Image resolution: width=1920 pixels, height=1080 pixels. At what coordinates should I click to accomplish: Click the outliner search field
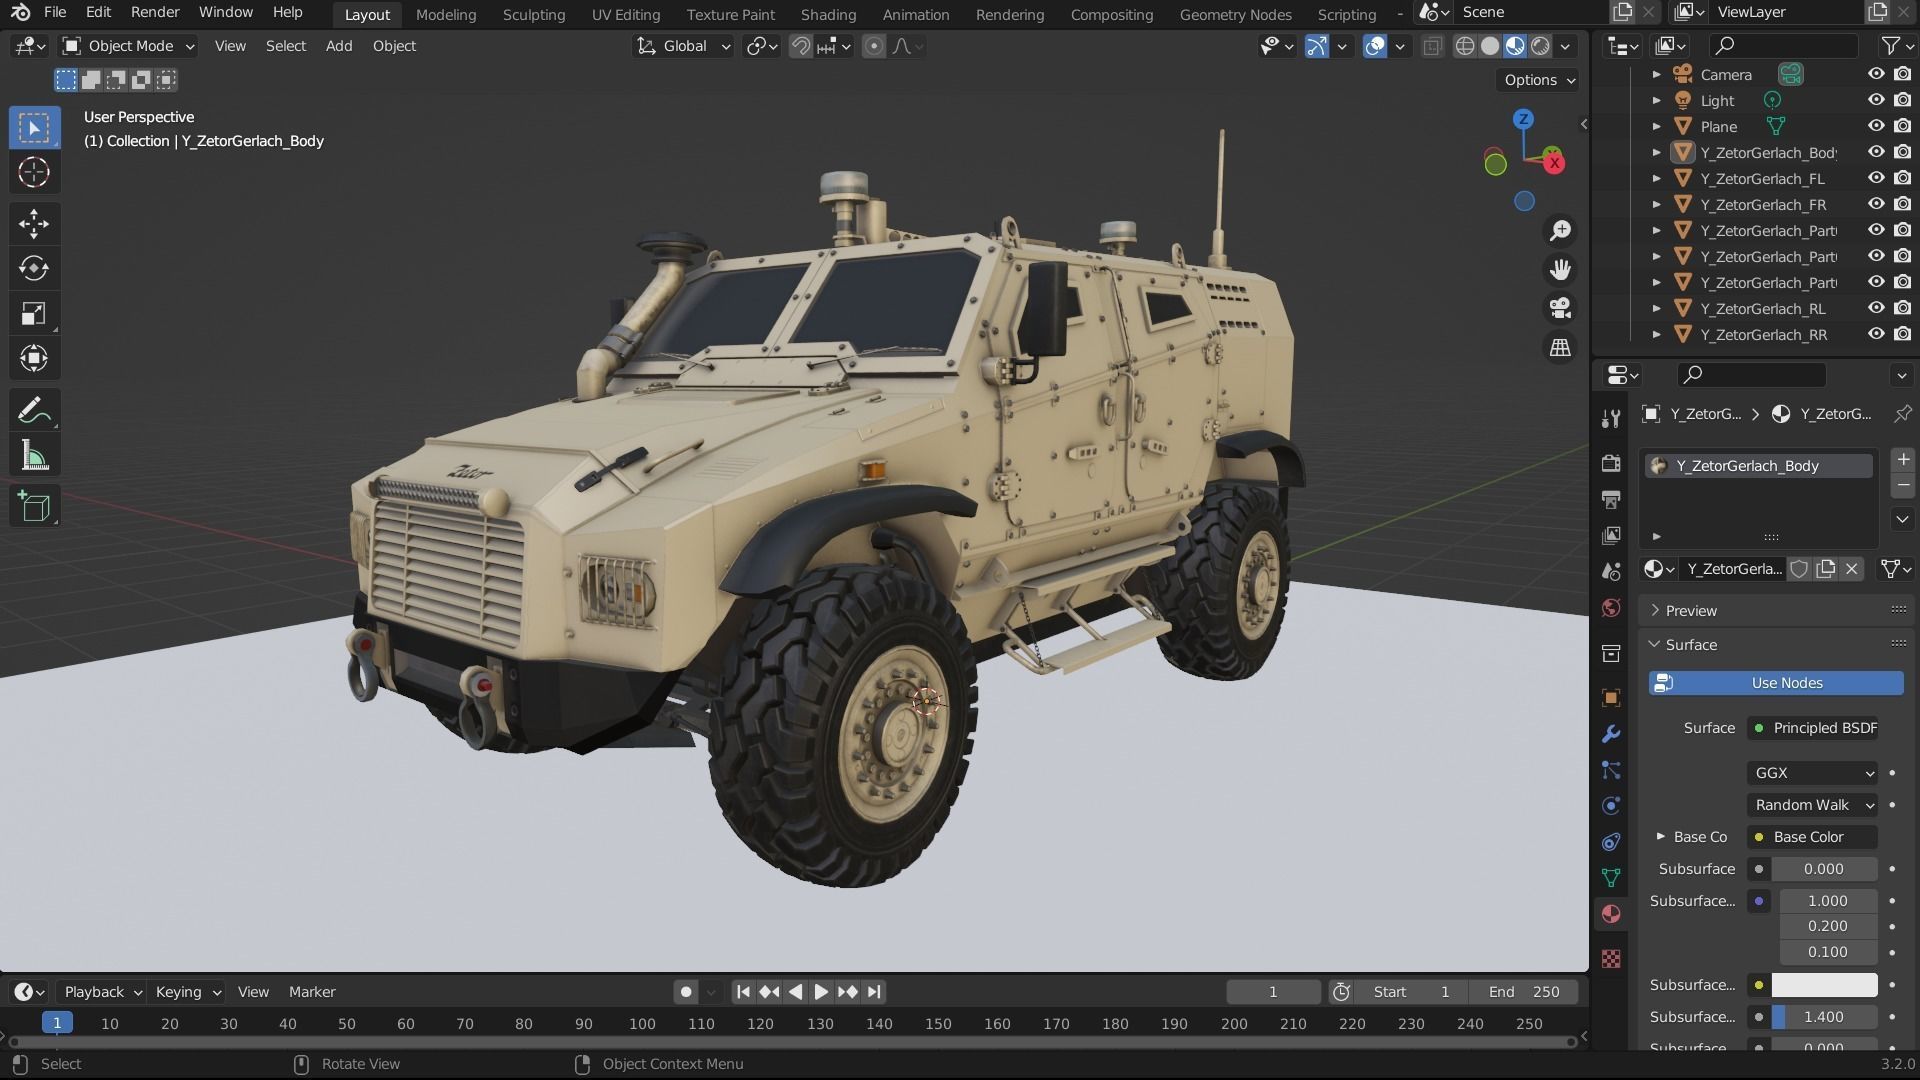click(1783, 45)
